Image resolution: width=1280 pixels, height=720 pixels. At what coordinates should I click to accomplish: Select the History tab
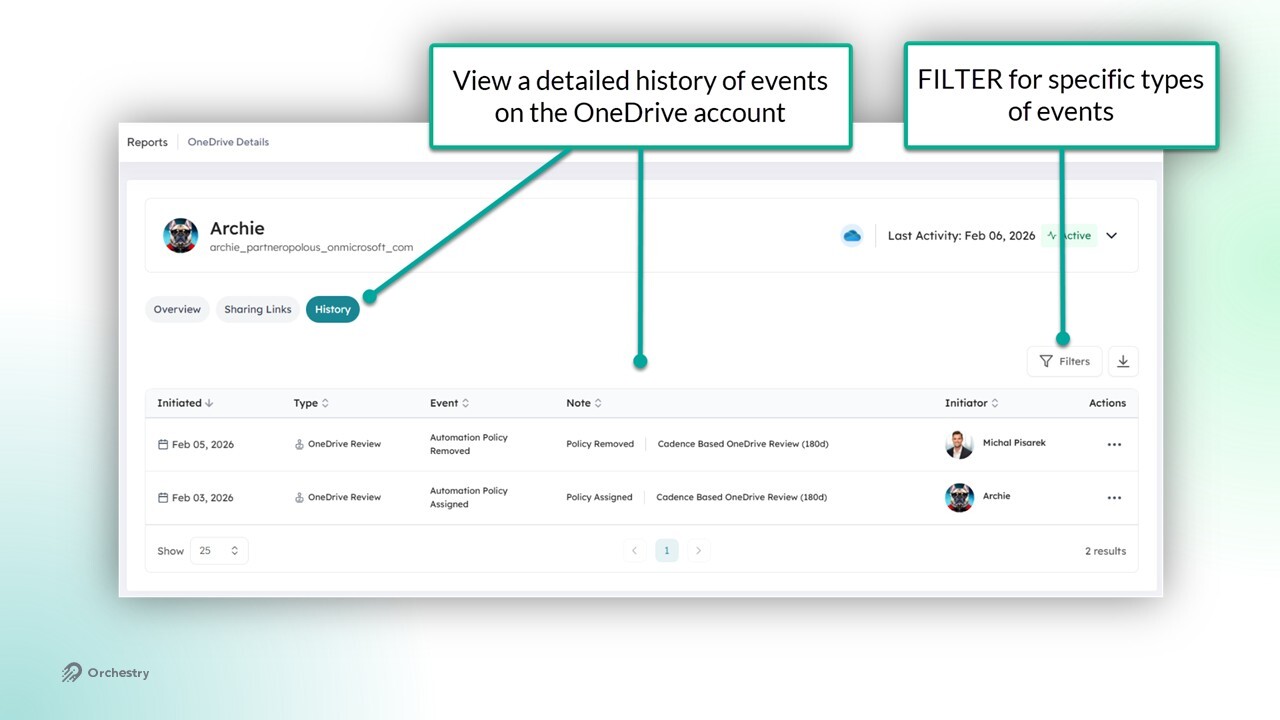333,309
